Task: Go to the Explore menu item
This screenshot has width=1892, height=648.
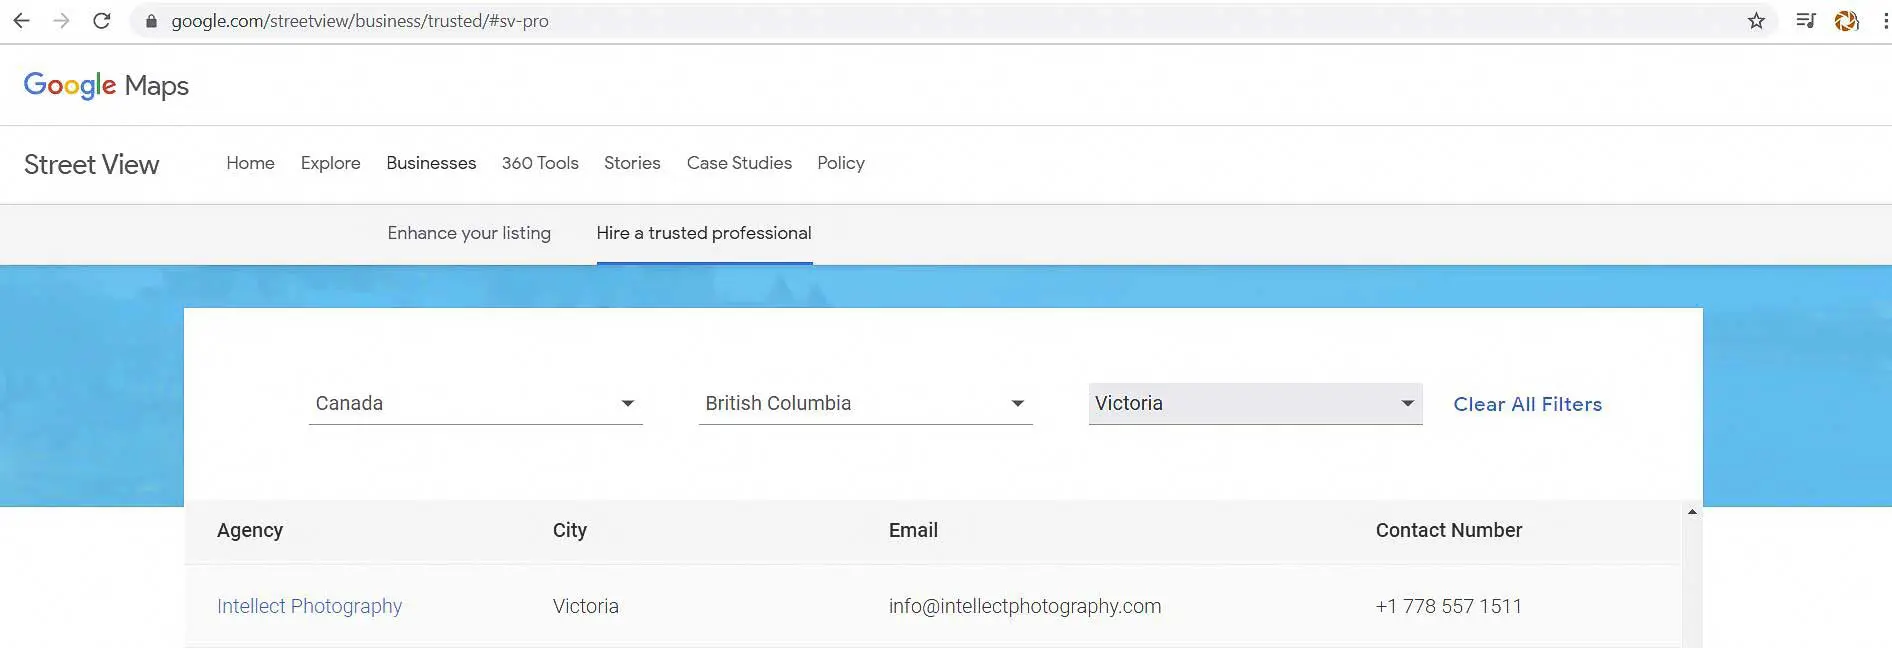Action: click(x=330, y=163)
